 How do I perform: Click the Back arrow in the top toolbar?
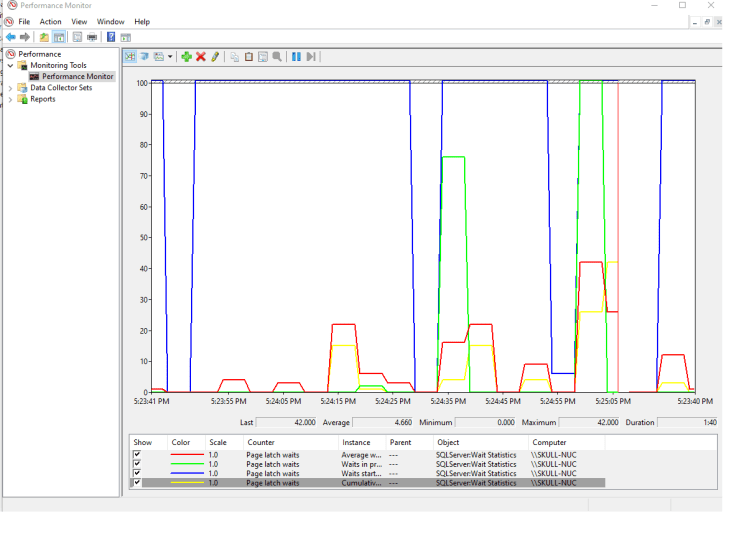point(10,37)
